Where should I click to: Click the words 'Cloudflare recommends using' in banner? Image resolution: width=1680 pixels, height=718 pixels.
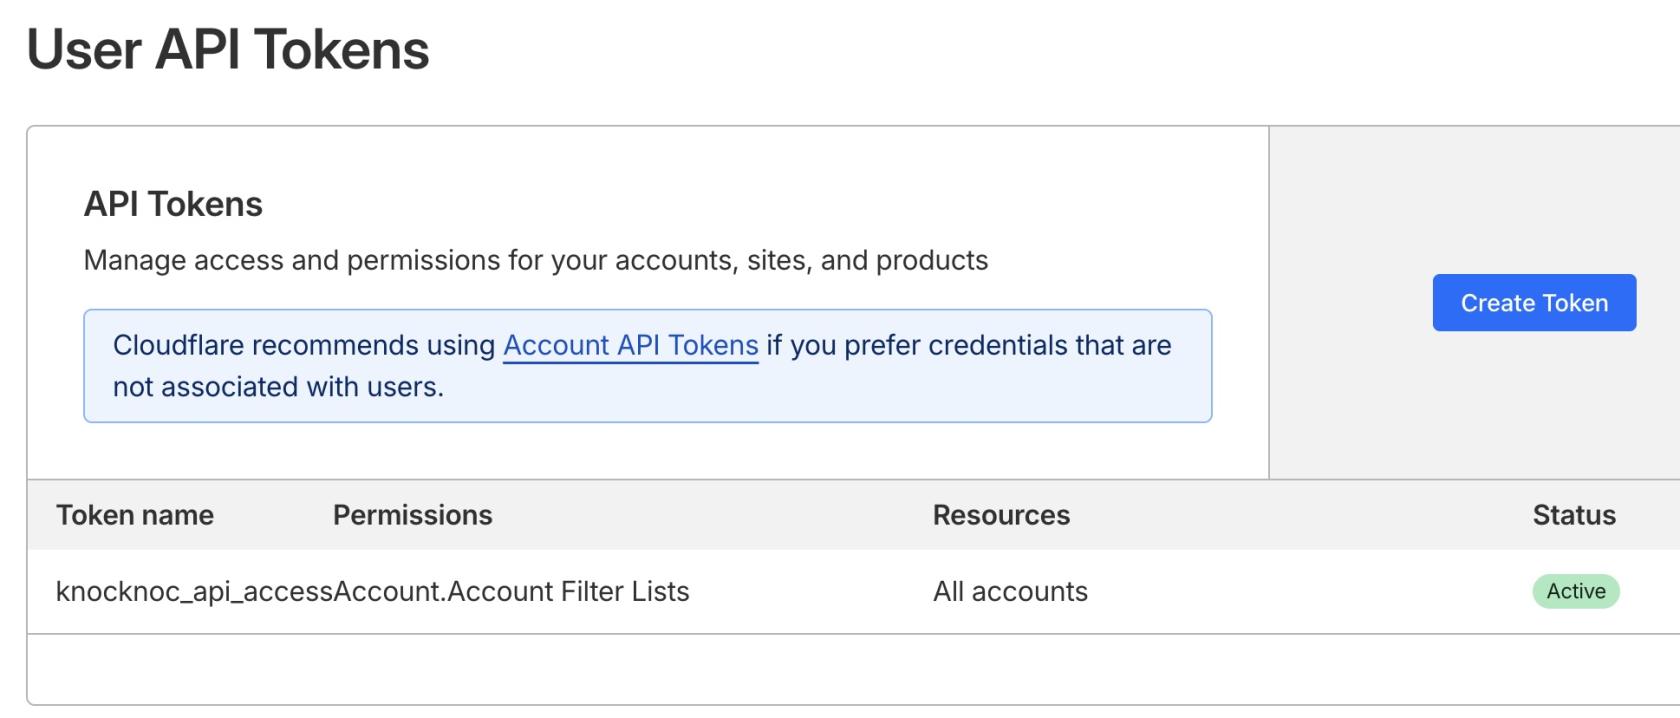click(x=304, y=345)
